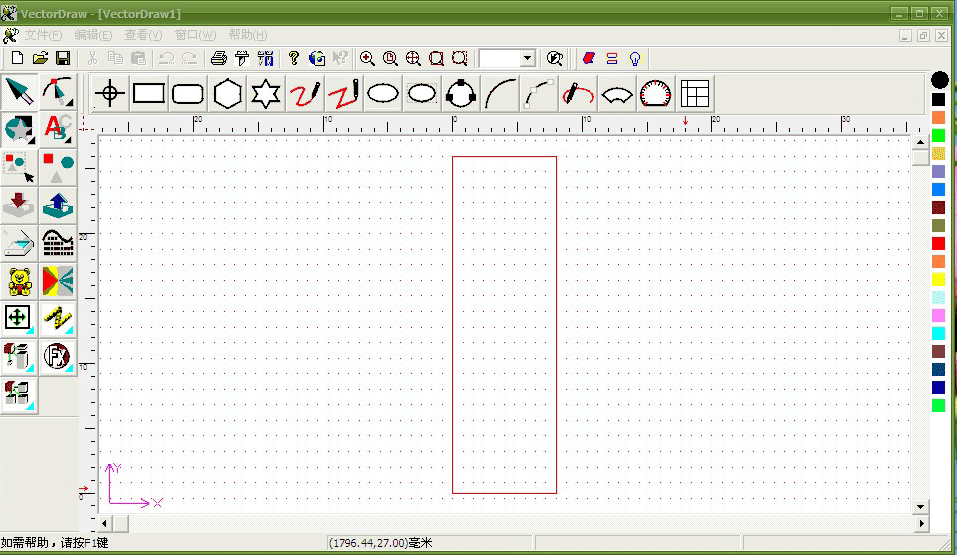
Task: Click the yellow question mark help icon
Action: click(x=294, y=58)
